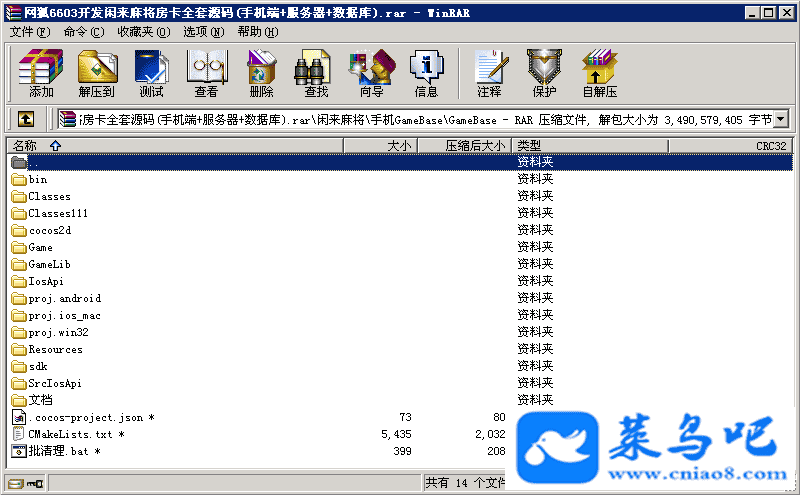This screenshot has height=495, width=800.
Task: Open the 注释 (Comment) tool
Action: (x=489, y=73)
